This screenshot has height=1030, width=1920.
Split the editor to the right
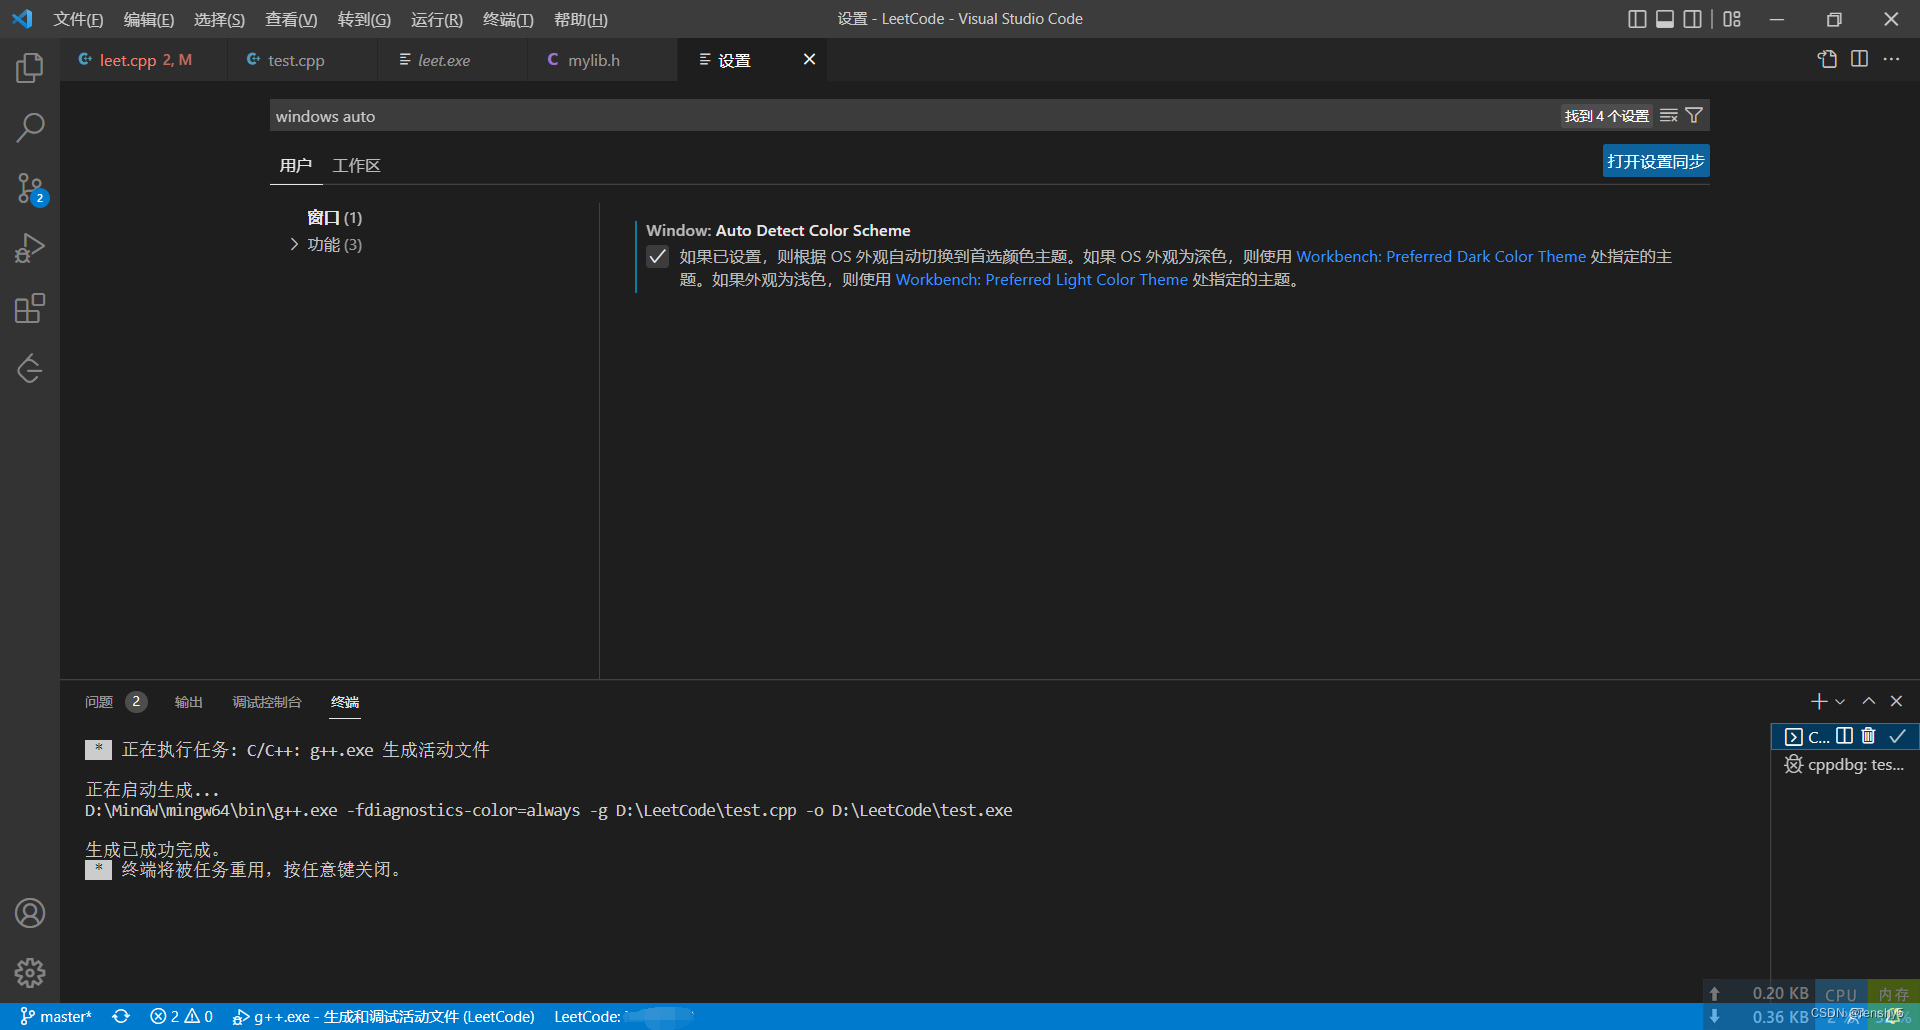(1859, 60)
